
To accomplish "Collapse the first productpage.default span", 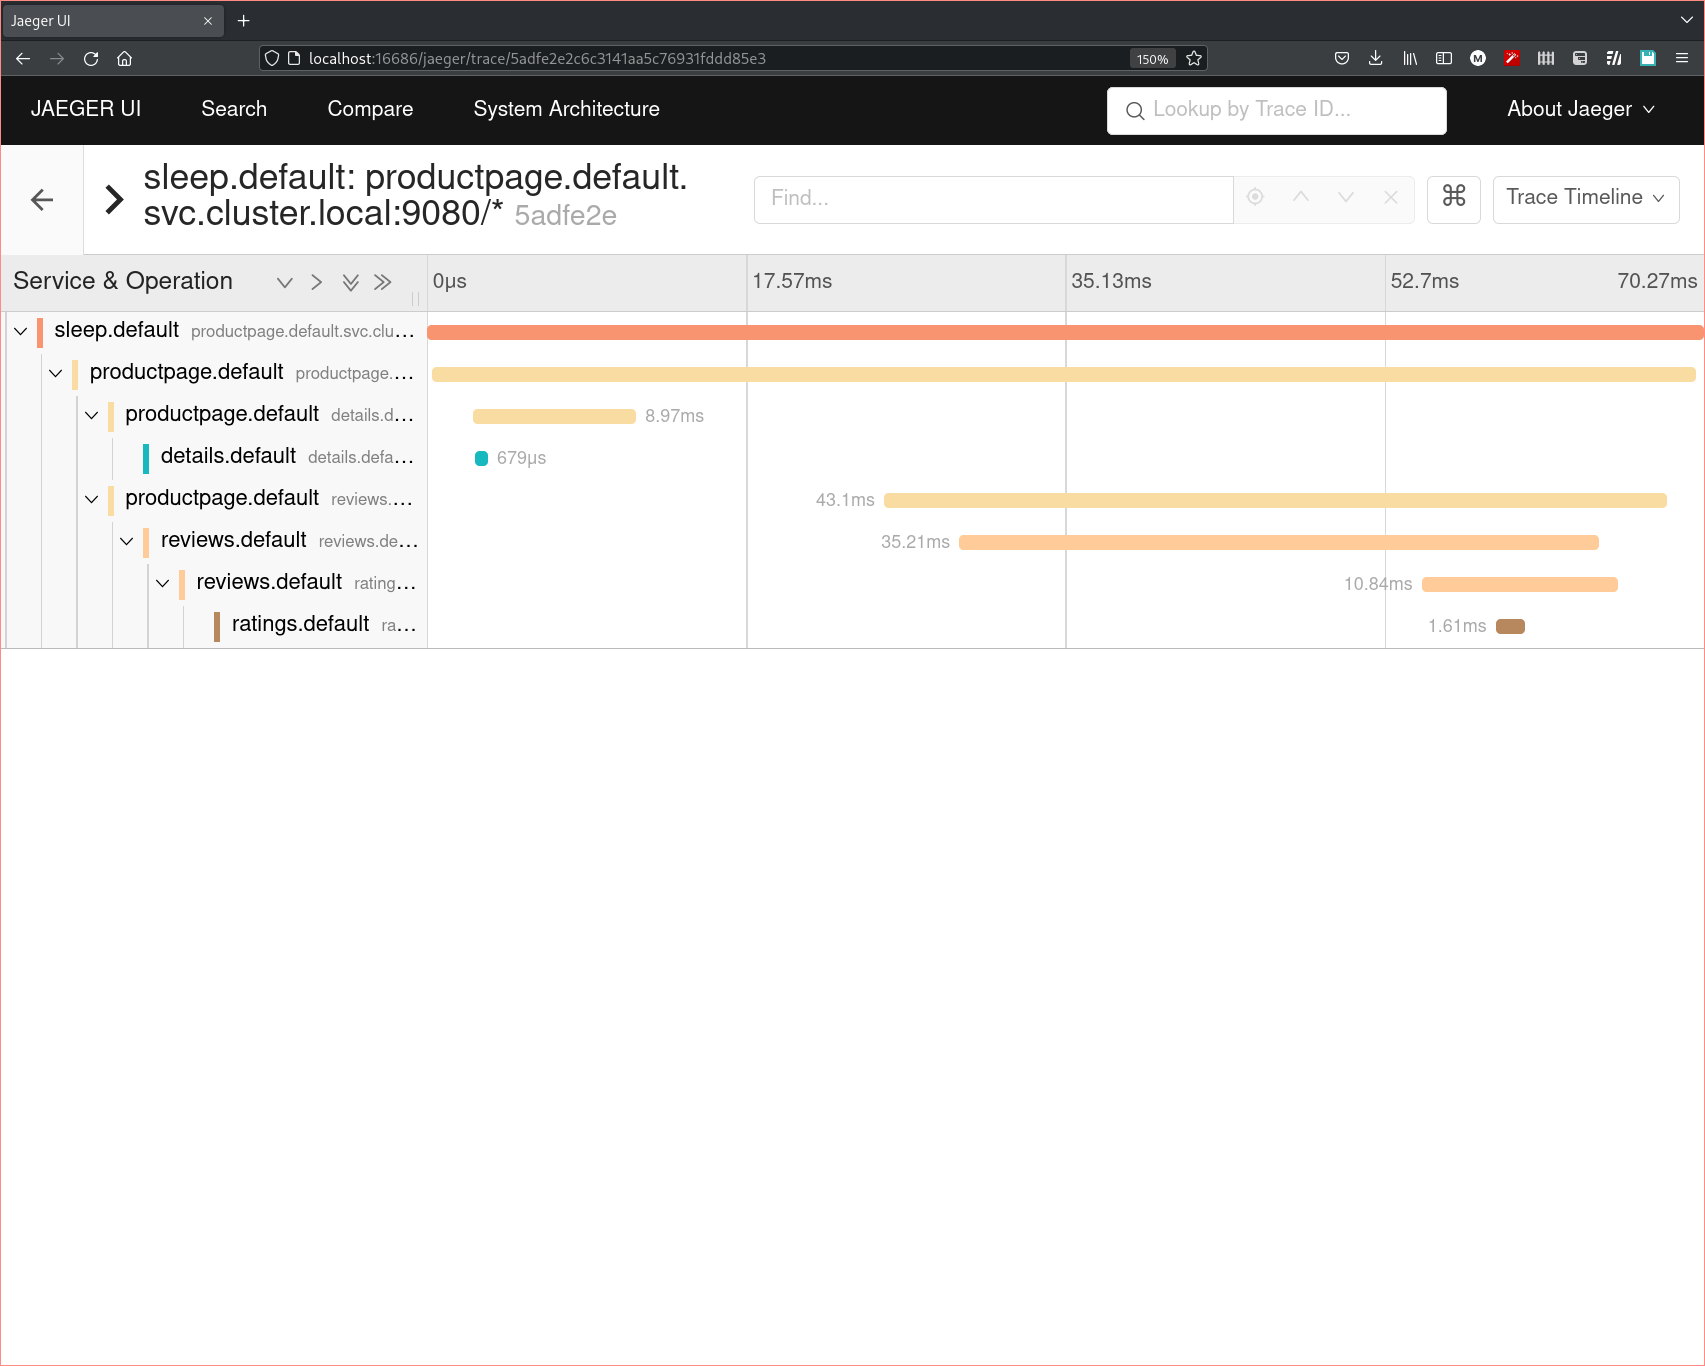I will 56,373.
